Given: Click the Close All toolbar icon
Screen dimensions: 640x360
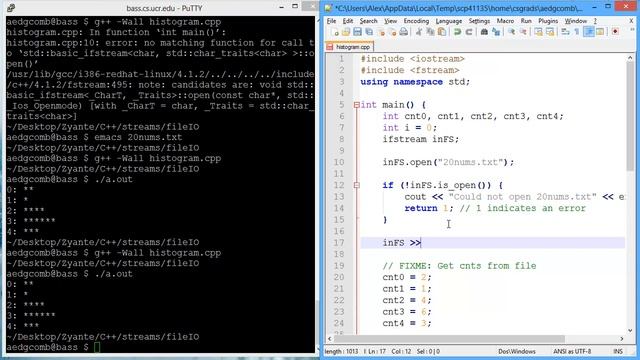Looking at the screenshot, I should pyautogui.click(x=392, y=32).
